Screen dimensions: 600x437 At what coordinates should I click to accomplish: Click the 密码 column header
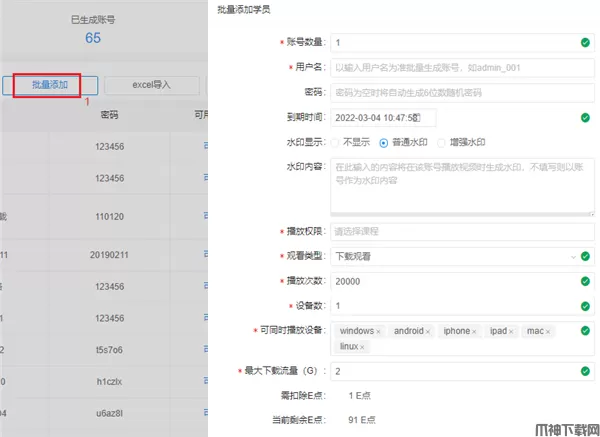pos(109,115)
